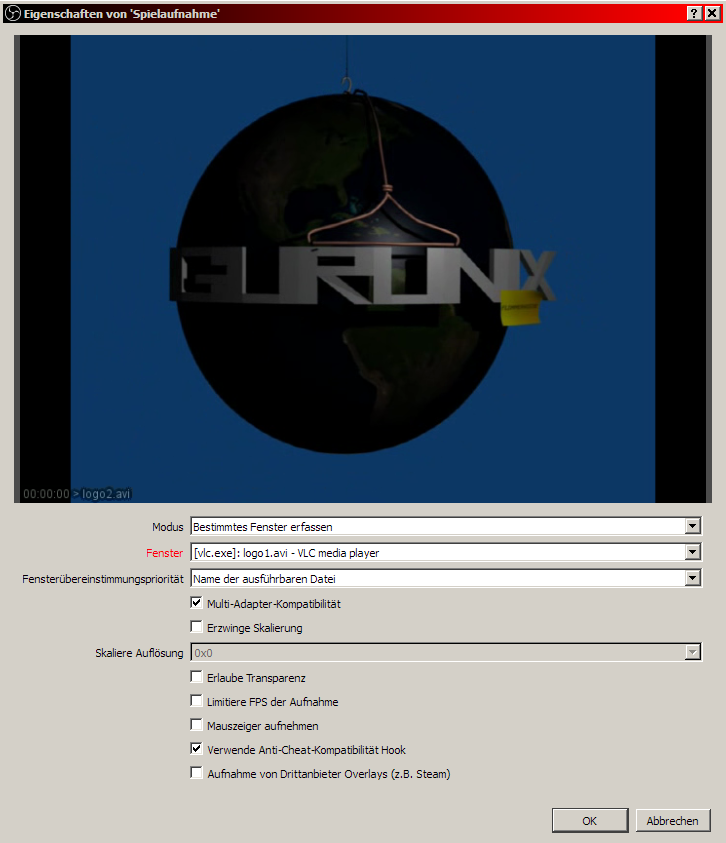The width and height of the screenshot is (726, 843).
Task: Click the Skaliere Auflösung label
Action: [x=139, y=653]
